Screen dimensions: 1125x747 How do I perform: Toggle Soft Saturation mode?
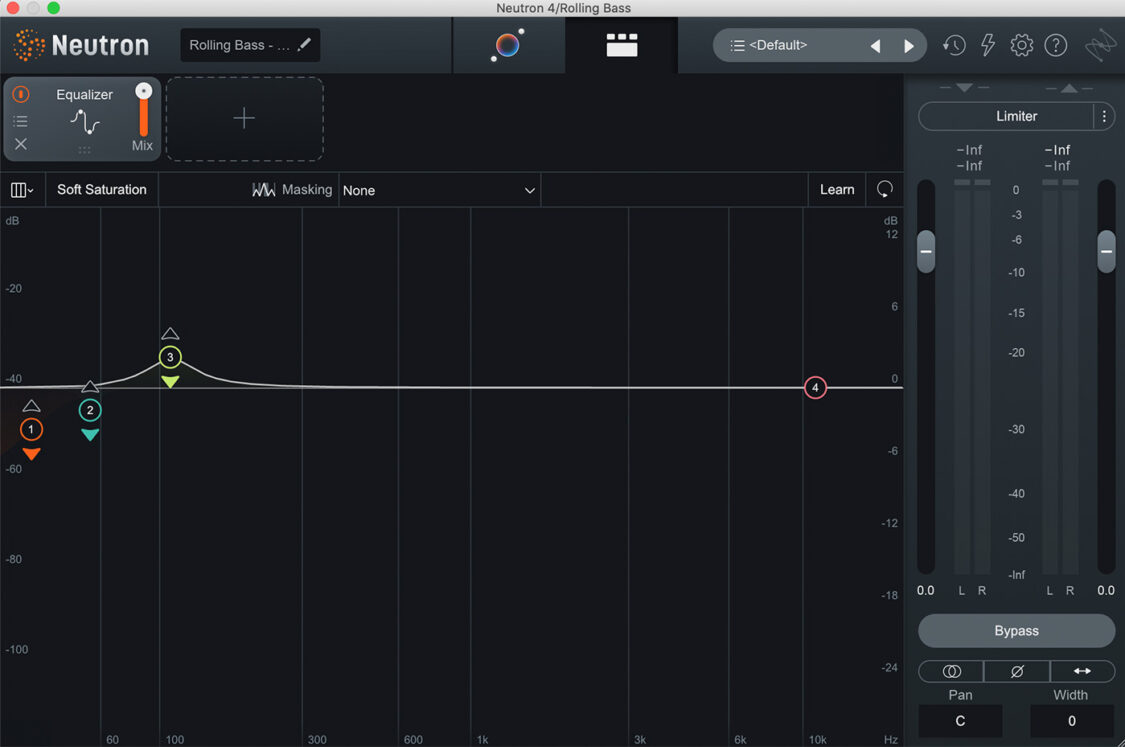[102, 189]
